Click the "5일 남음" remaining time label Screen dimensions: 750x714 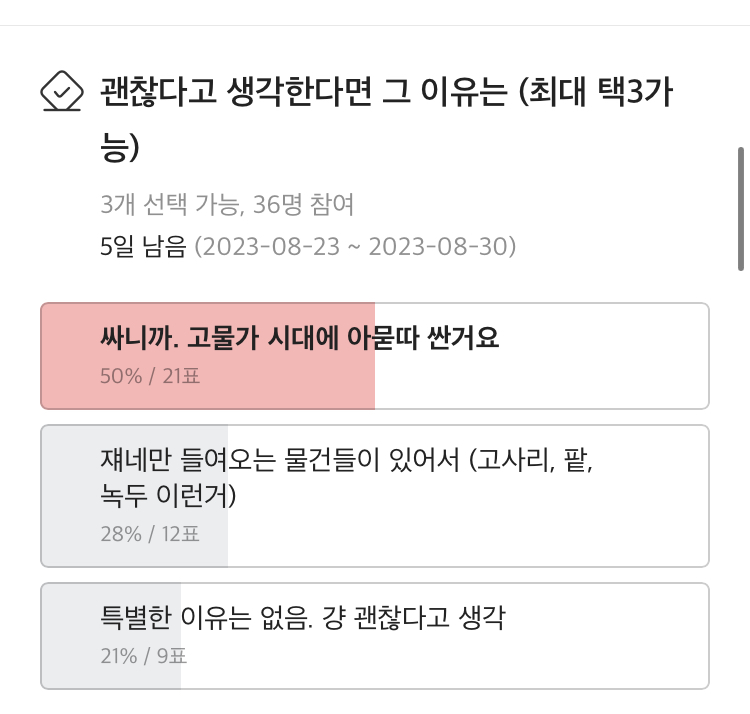tap(143, 246)
